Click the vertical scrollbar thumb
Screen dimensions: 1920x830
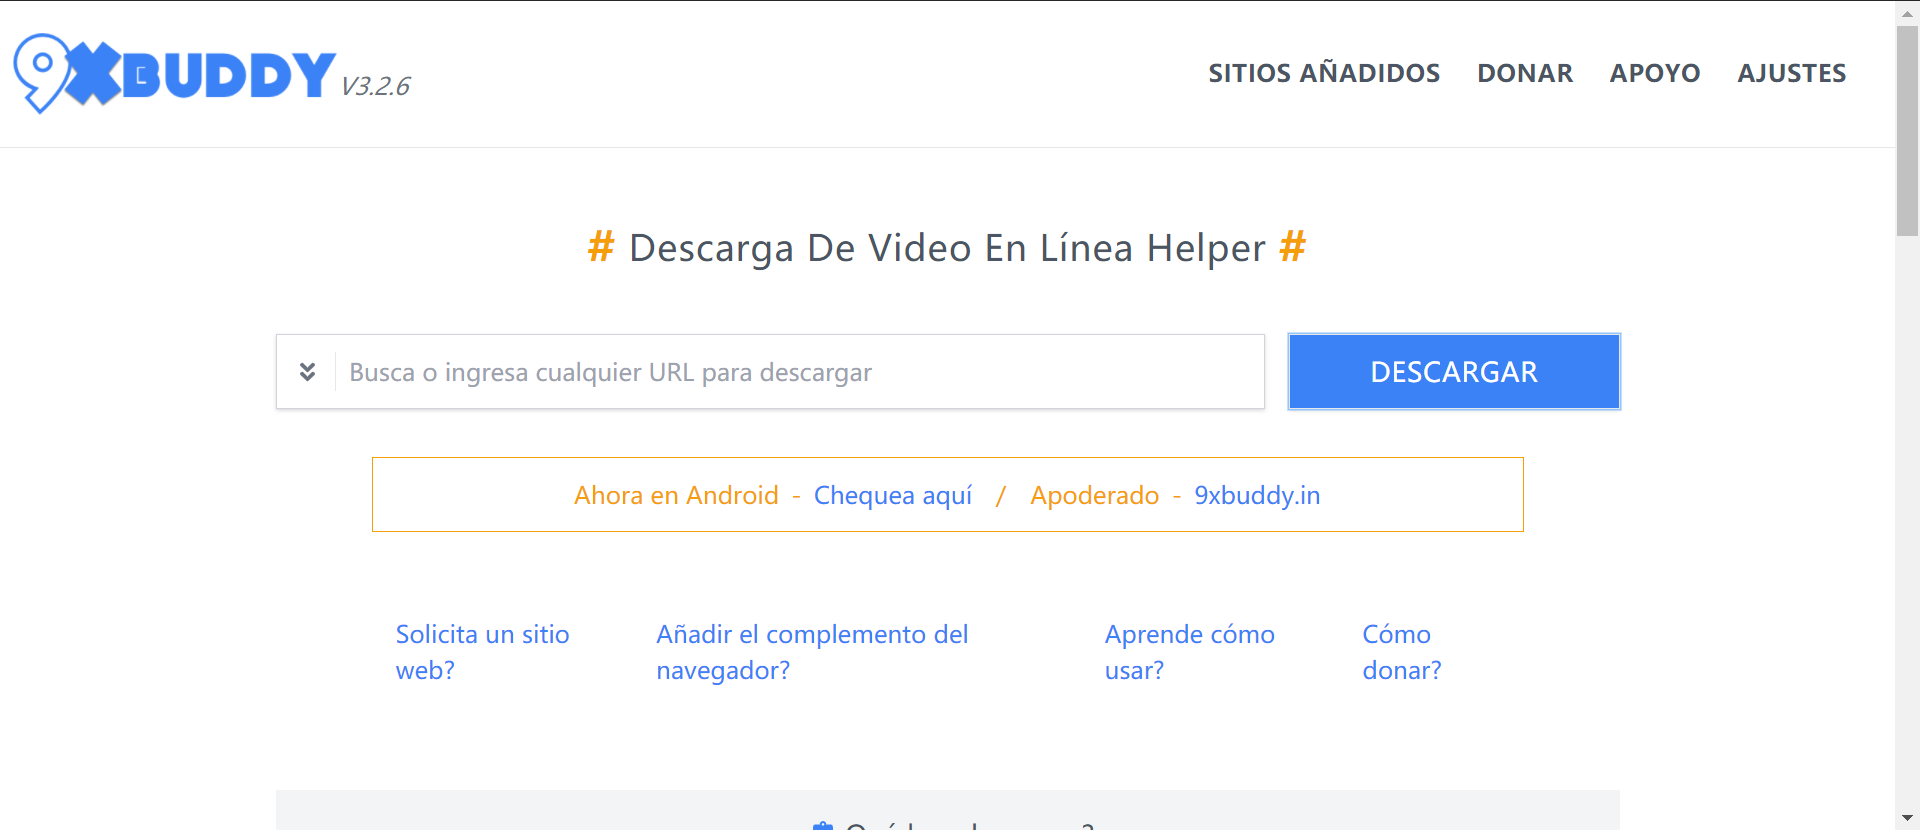1907,131
